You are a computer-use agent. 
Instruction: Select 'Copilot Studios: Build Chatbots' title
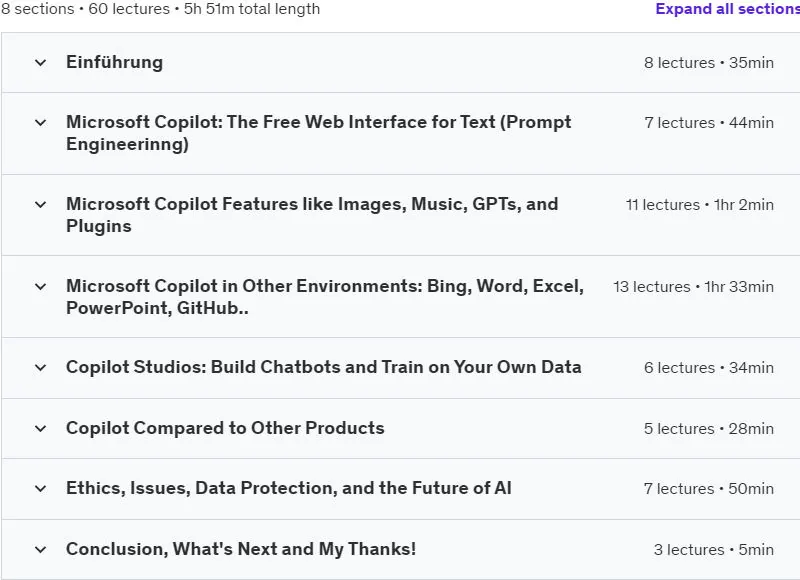(323, 367)
